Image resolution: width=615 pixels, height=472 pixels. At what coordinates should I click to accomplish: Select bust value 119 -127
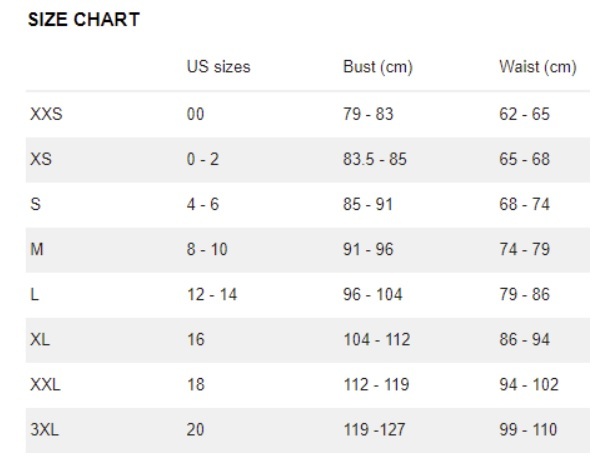(x=375, y=430)
